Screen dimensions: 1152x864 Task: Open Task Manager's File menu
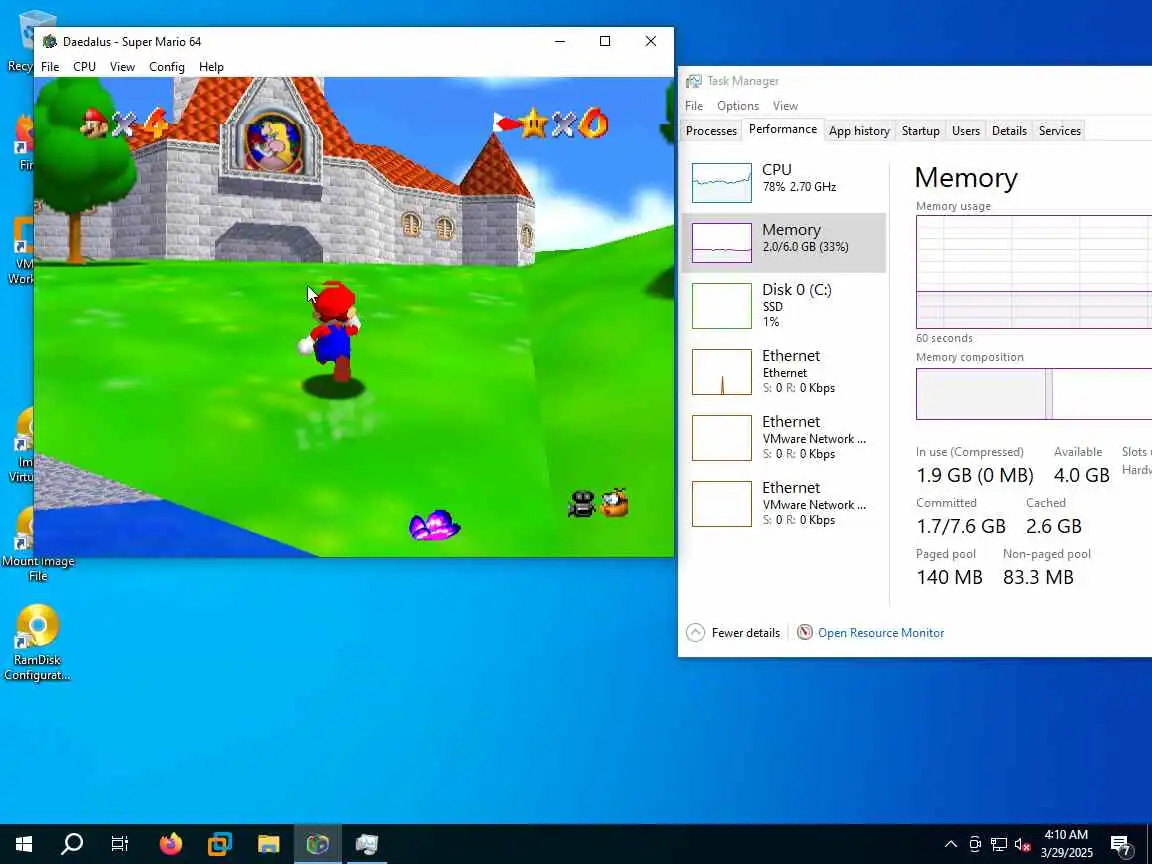694,106
